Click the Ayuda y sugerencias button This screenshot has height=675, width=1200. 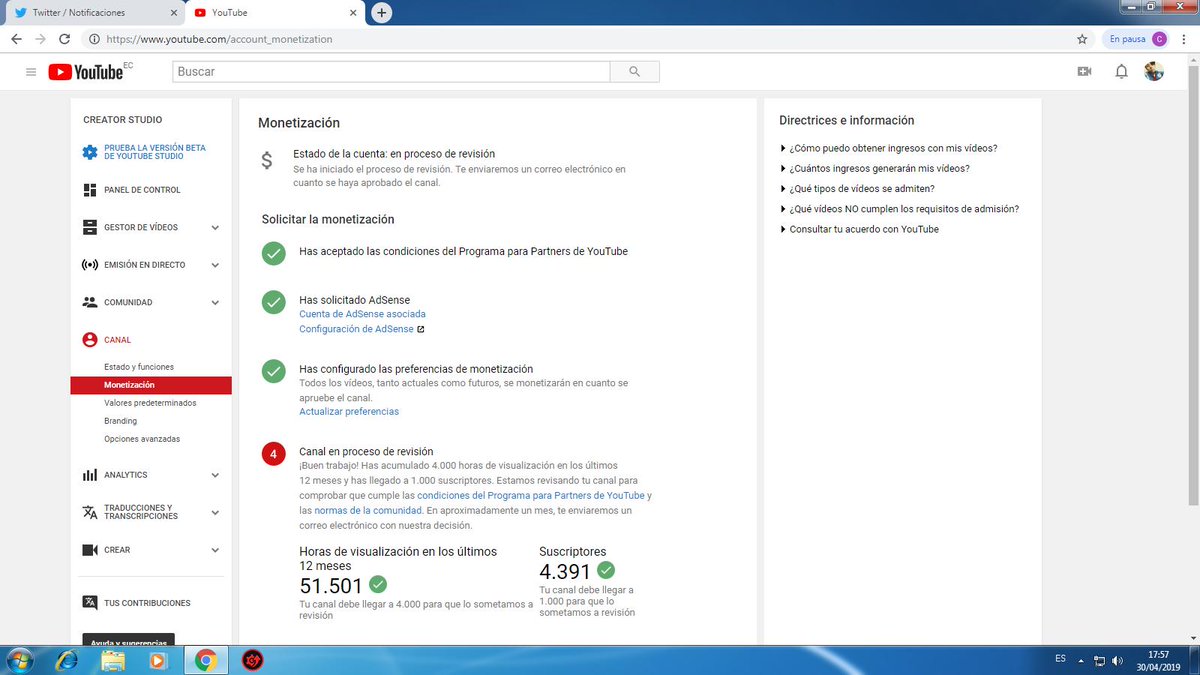click(129, 640)
